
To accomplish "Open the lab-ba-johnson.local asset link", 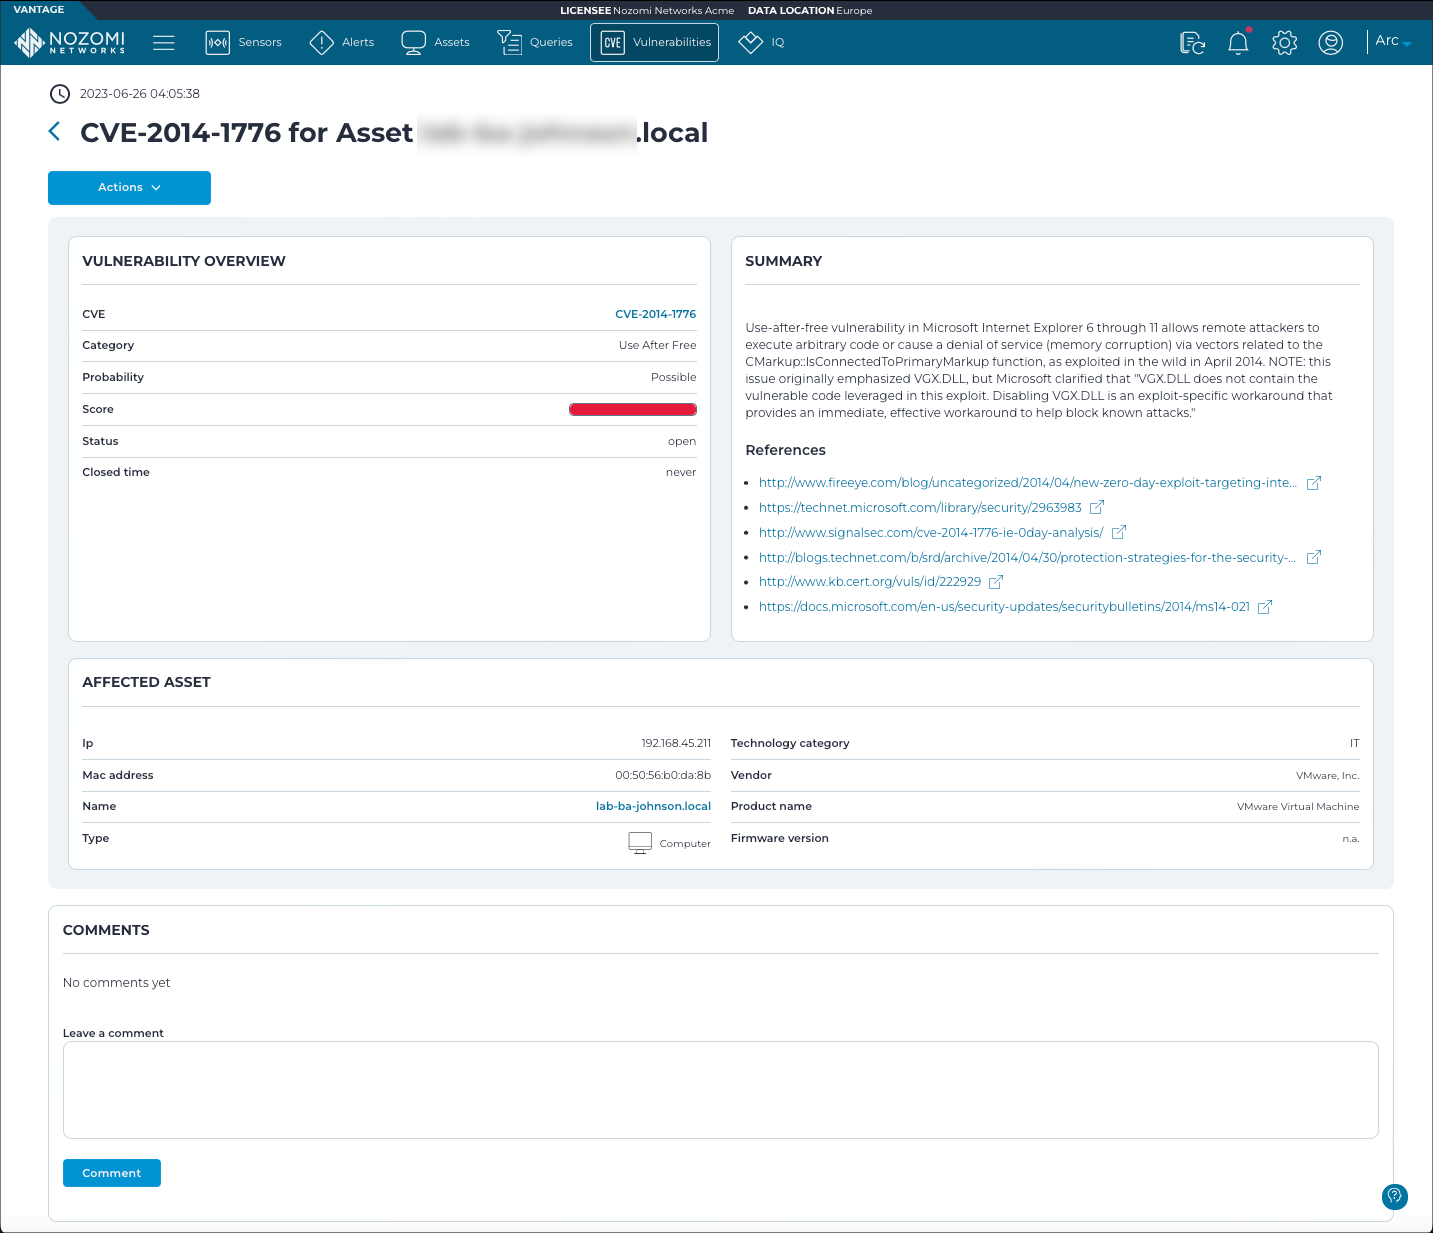I will (653, 806).
